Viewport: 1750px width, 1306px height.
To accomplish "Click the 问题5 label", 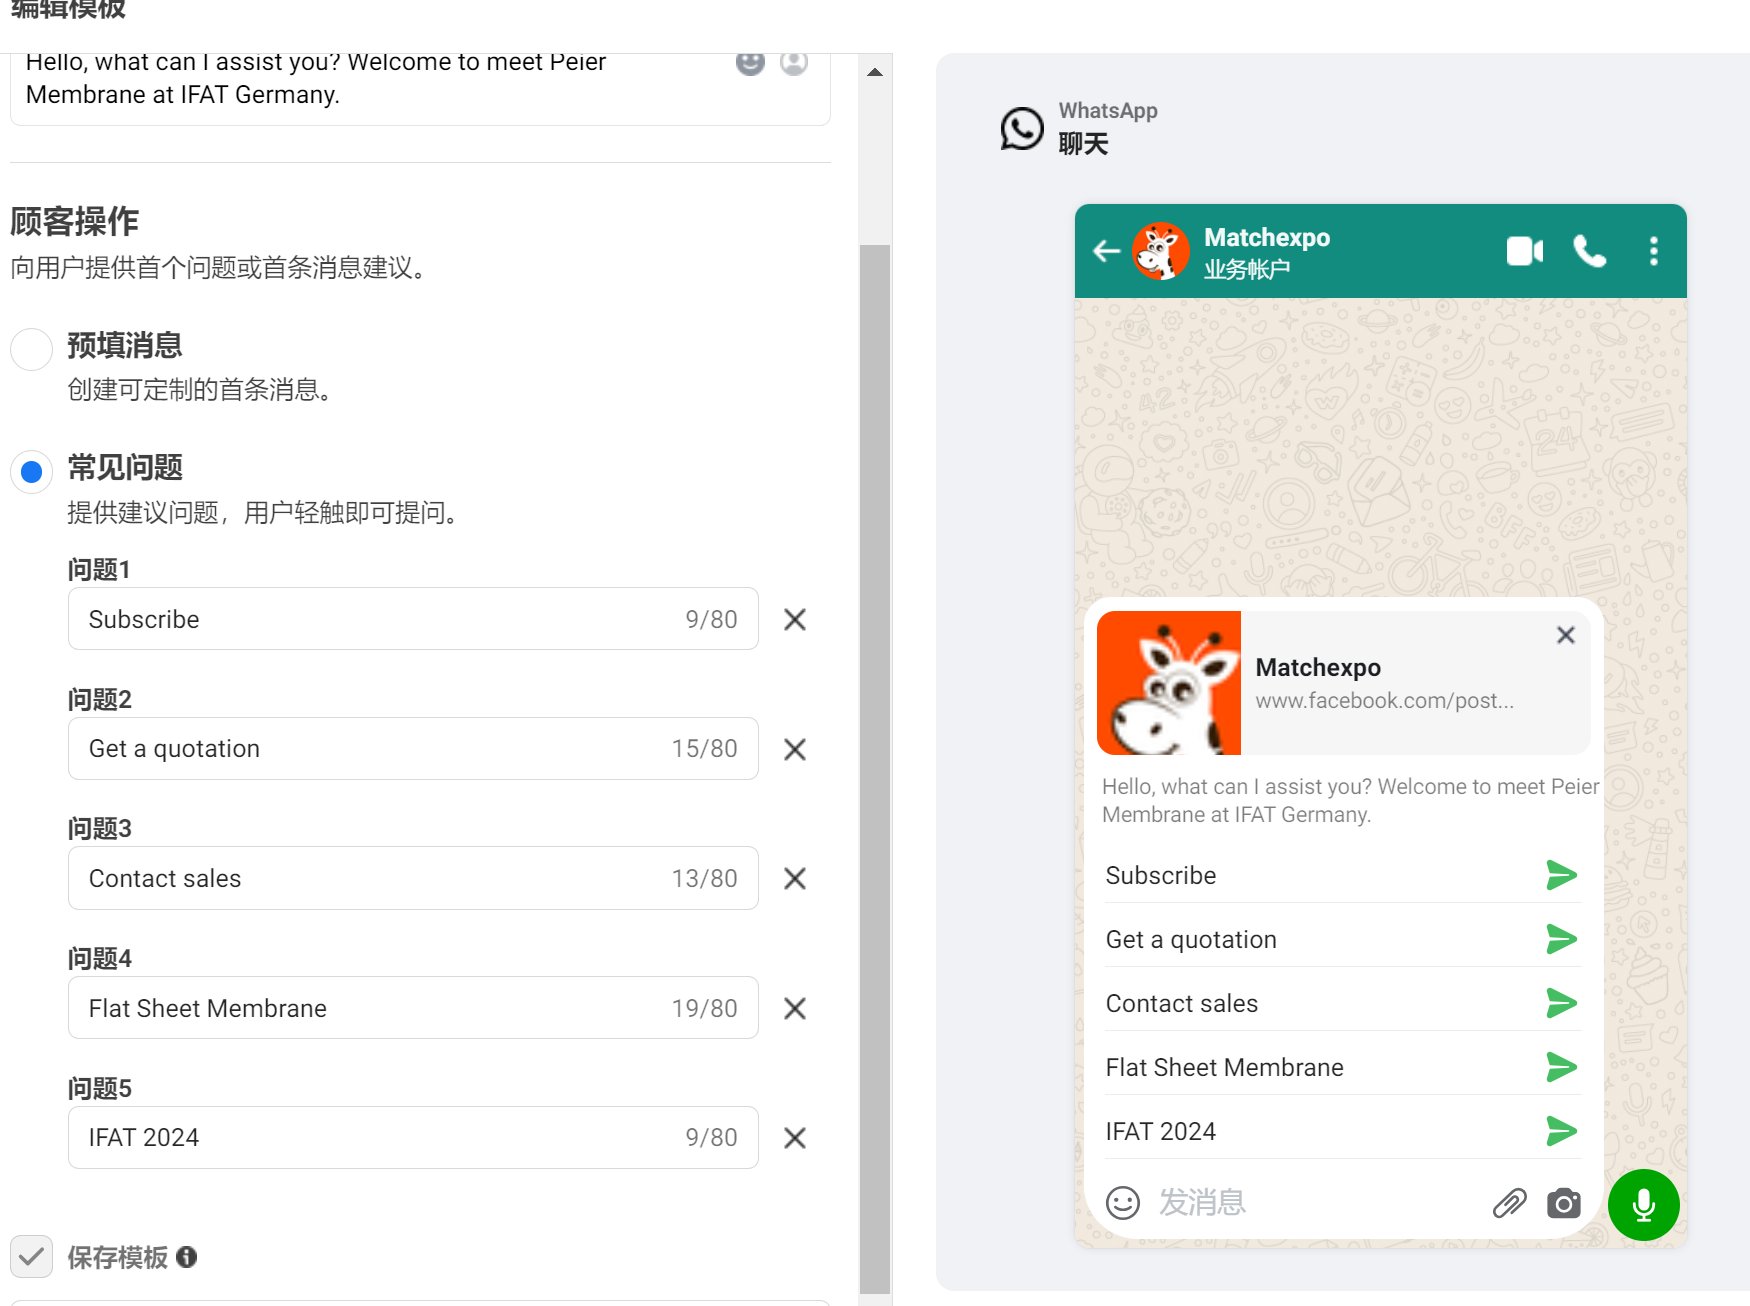I will click(x=100, y=1089).
